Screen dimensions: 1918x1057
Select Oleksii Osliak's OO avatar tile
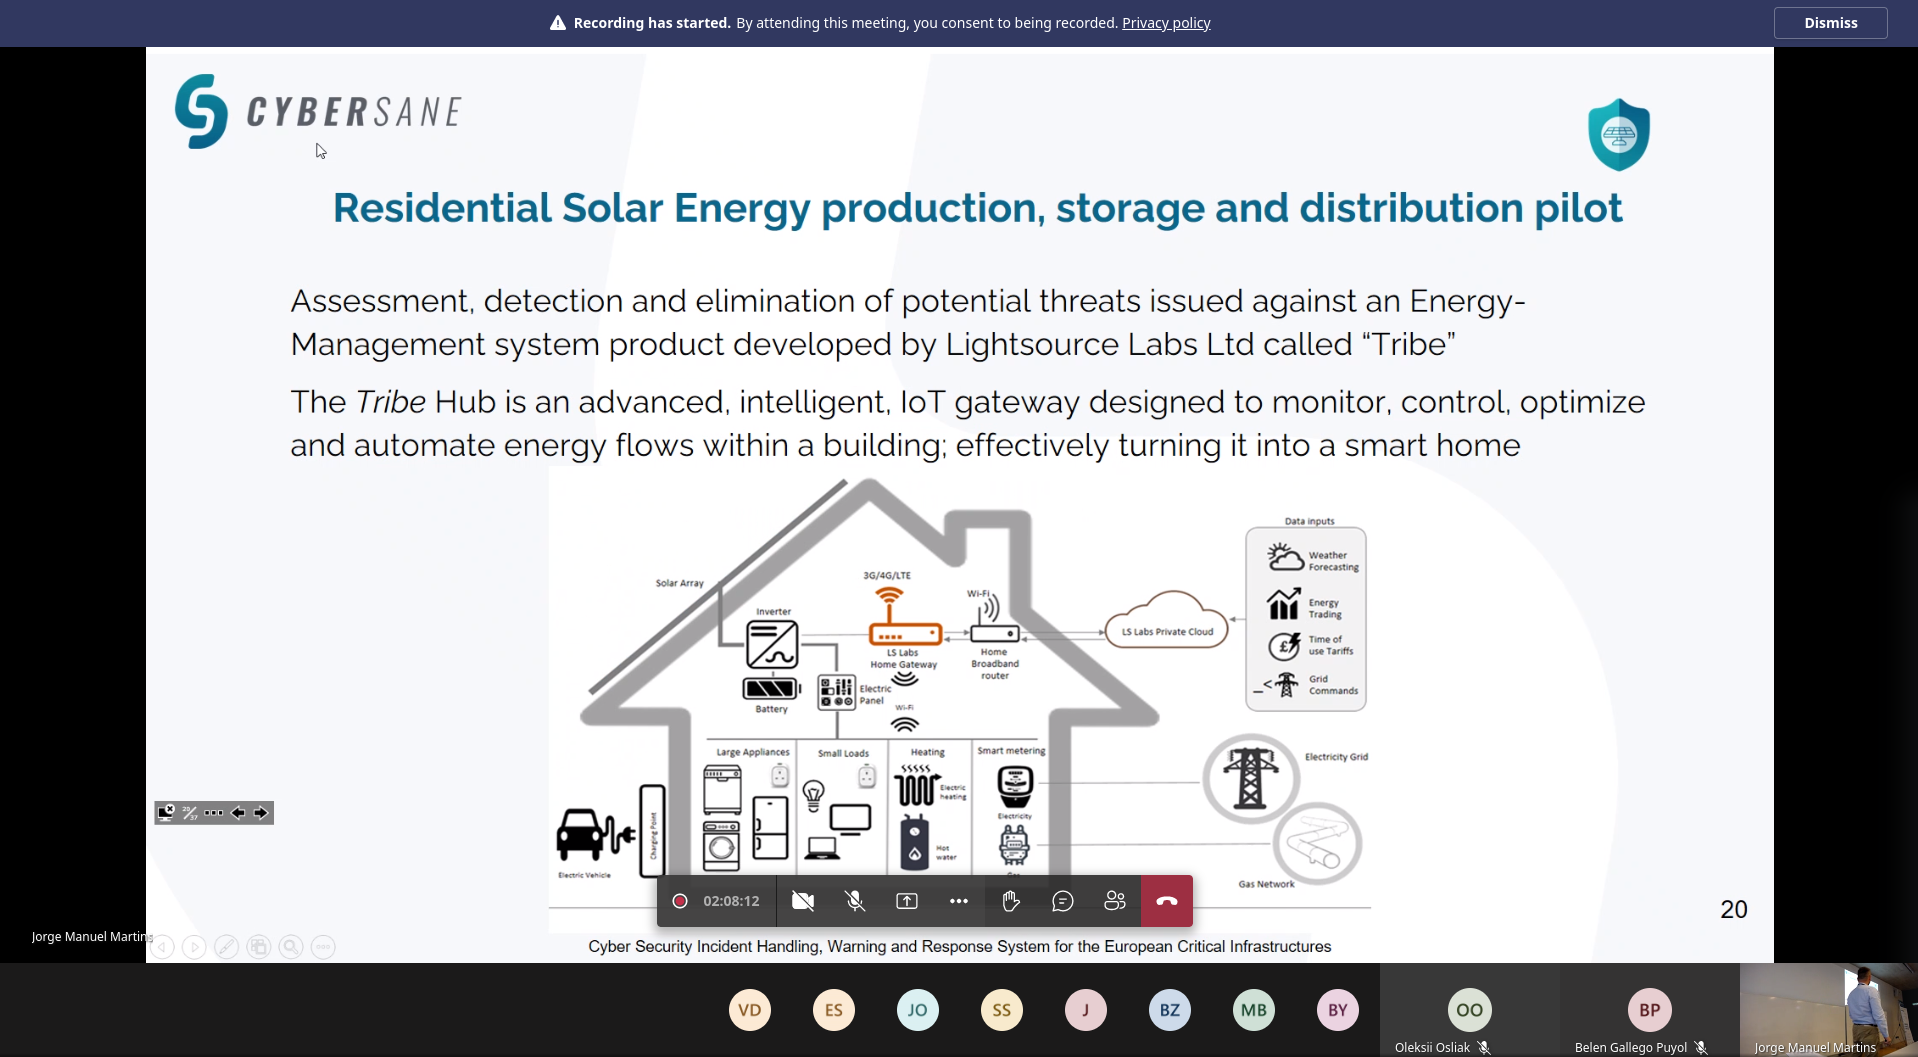(x=1470, y=1010)
